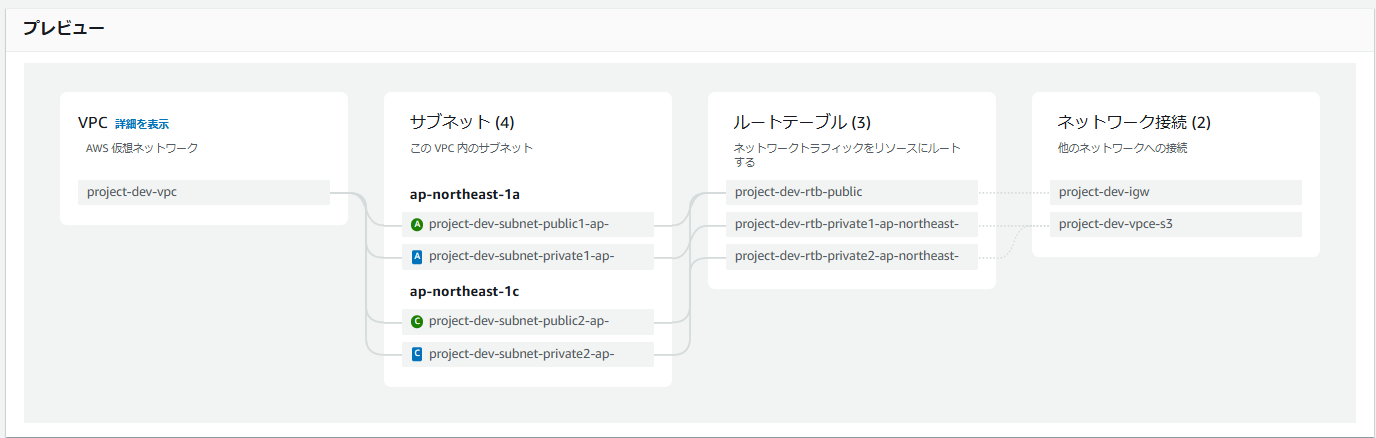1376x438 pixels.
Task: Click the green public1 subnet icon
Action: click(x=417, y=225)
